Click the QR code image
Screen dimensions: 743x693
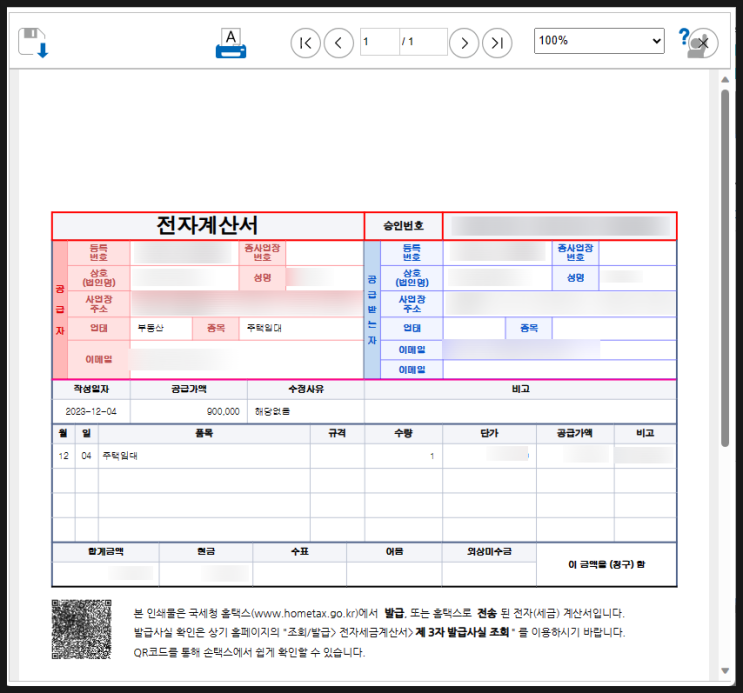[x=82, y=629]
